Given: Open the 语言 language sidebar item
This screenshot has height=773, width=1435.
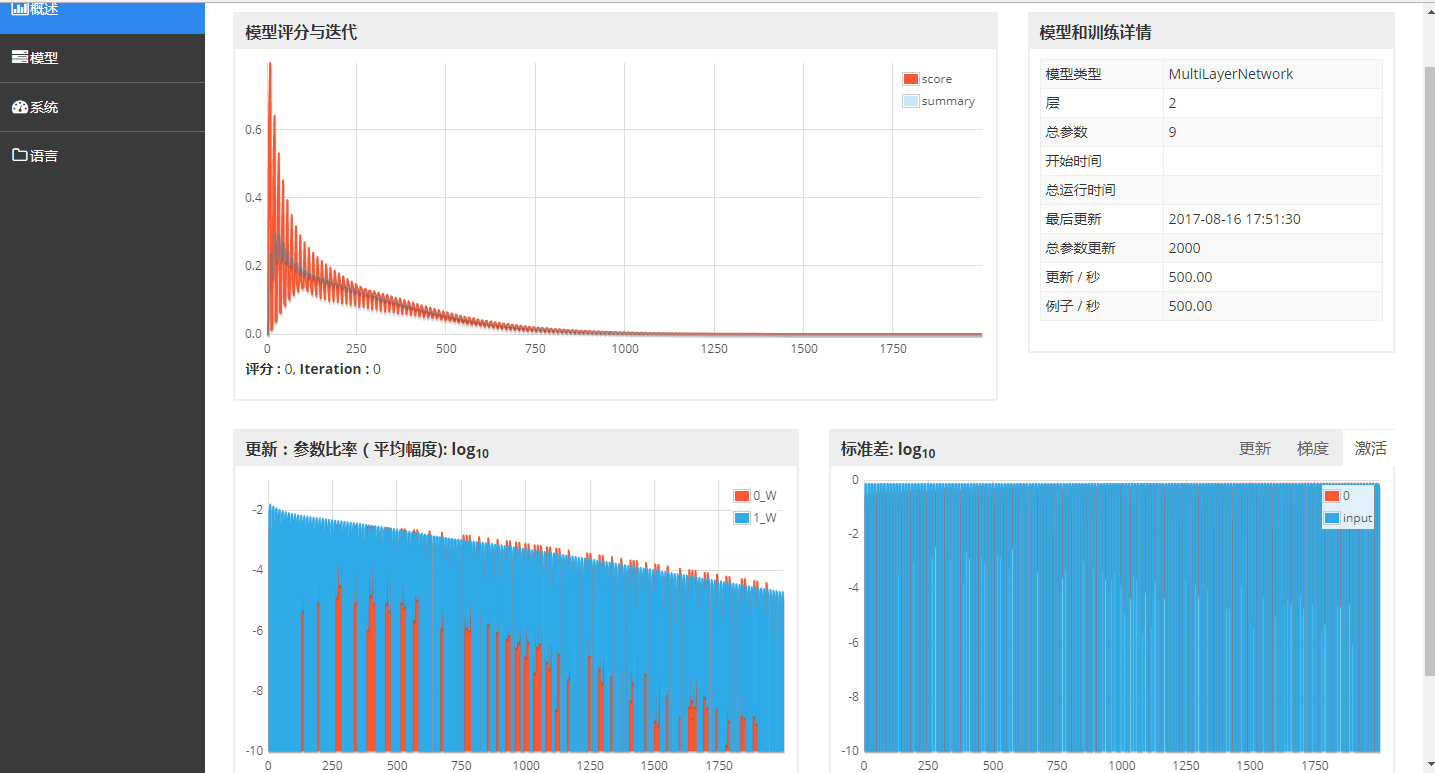Looking at the screenshot, I should click(102, 156).
